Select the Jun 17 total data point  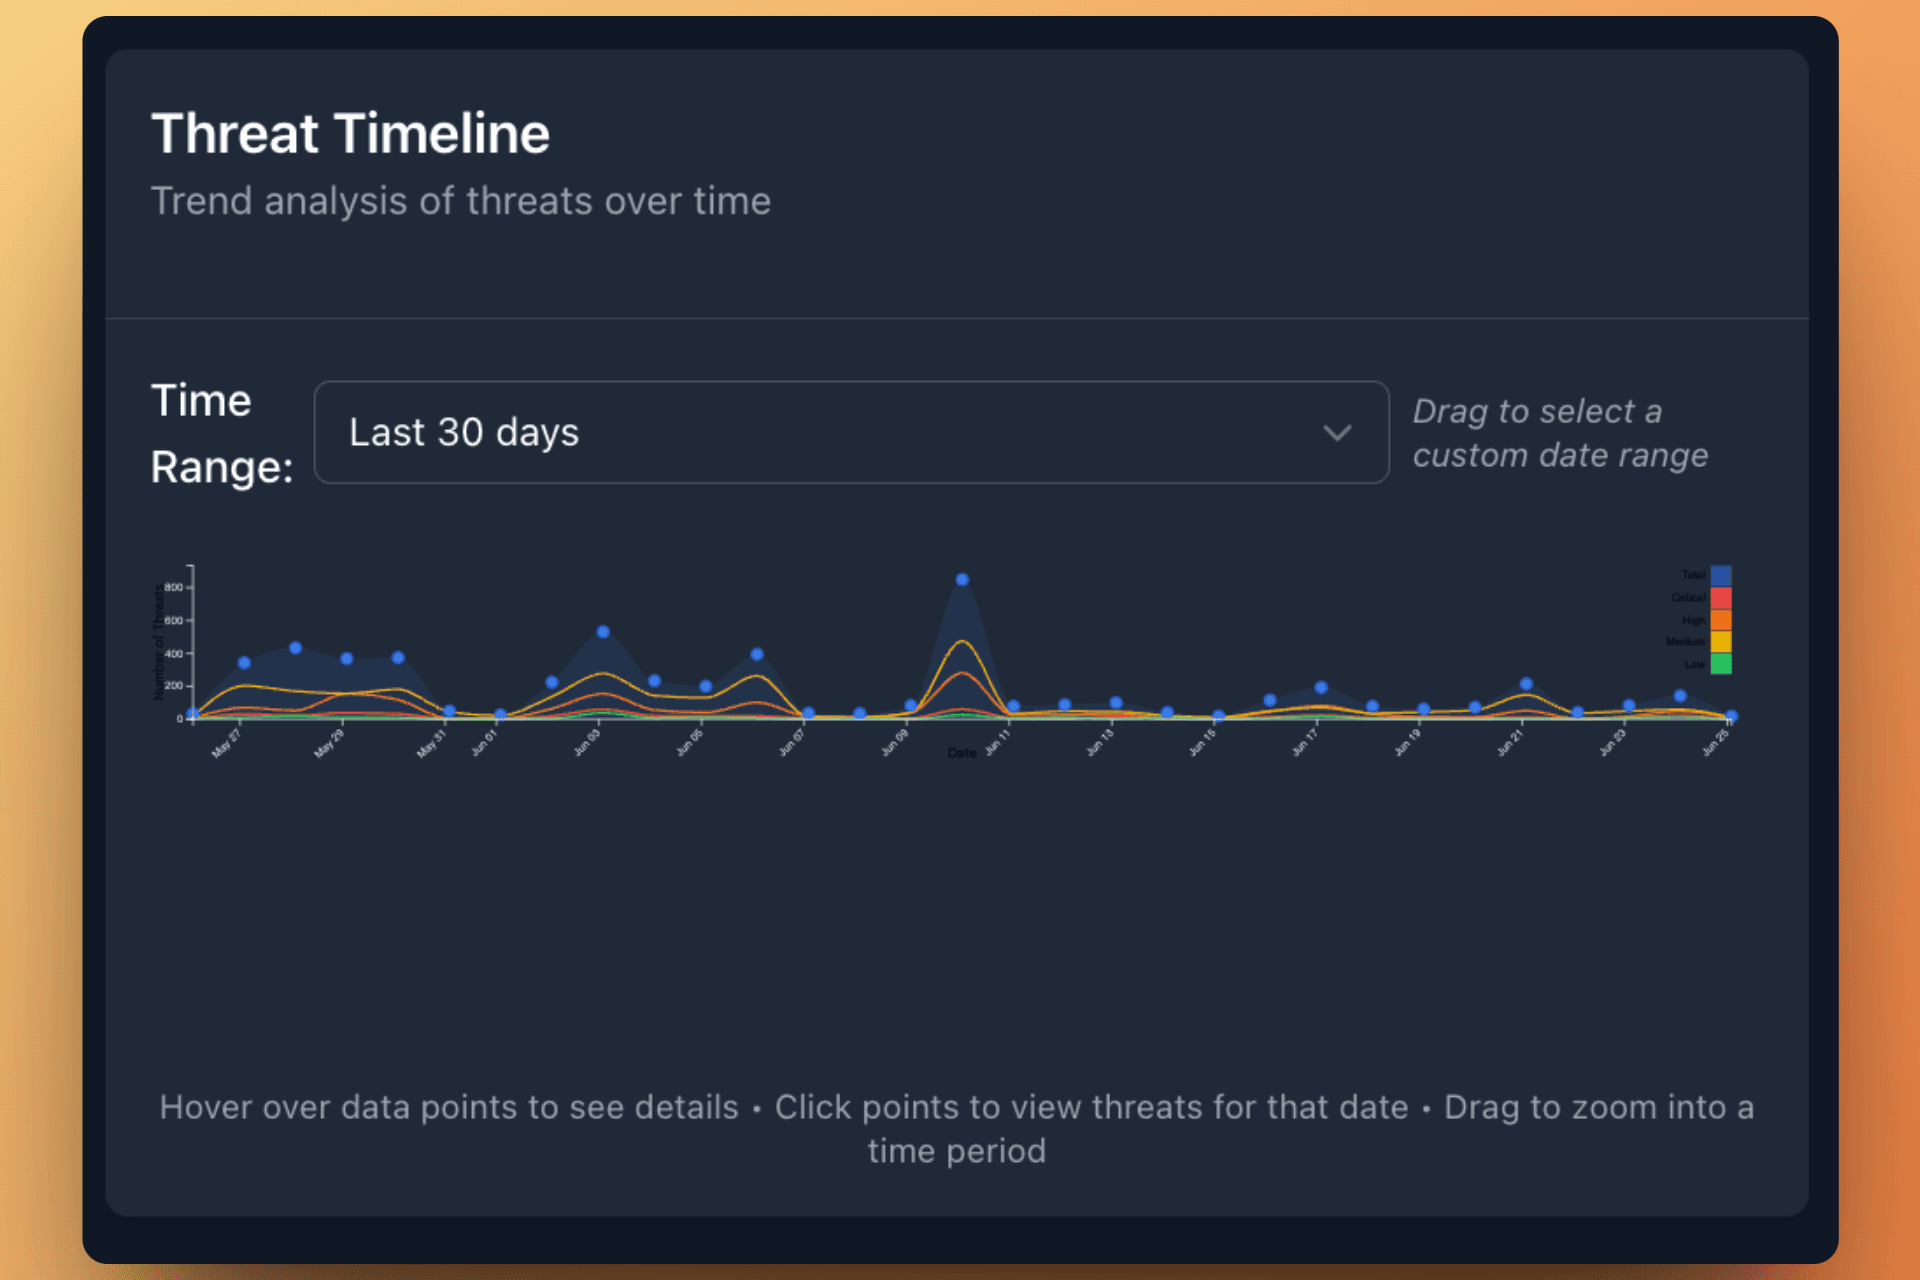(1321, 687)
